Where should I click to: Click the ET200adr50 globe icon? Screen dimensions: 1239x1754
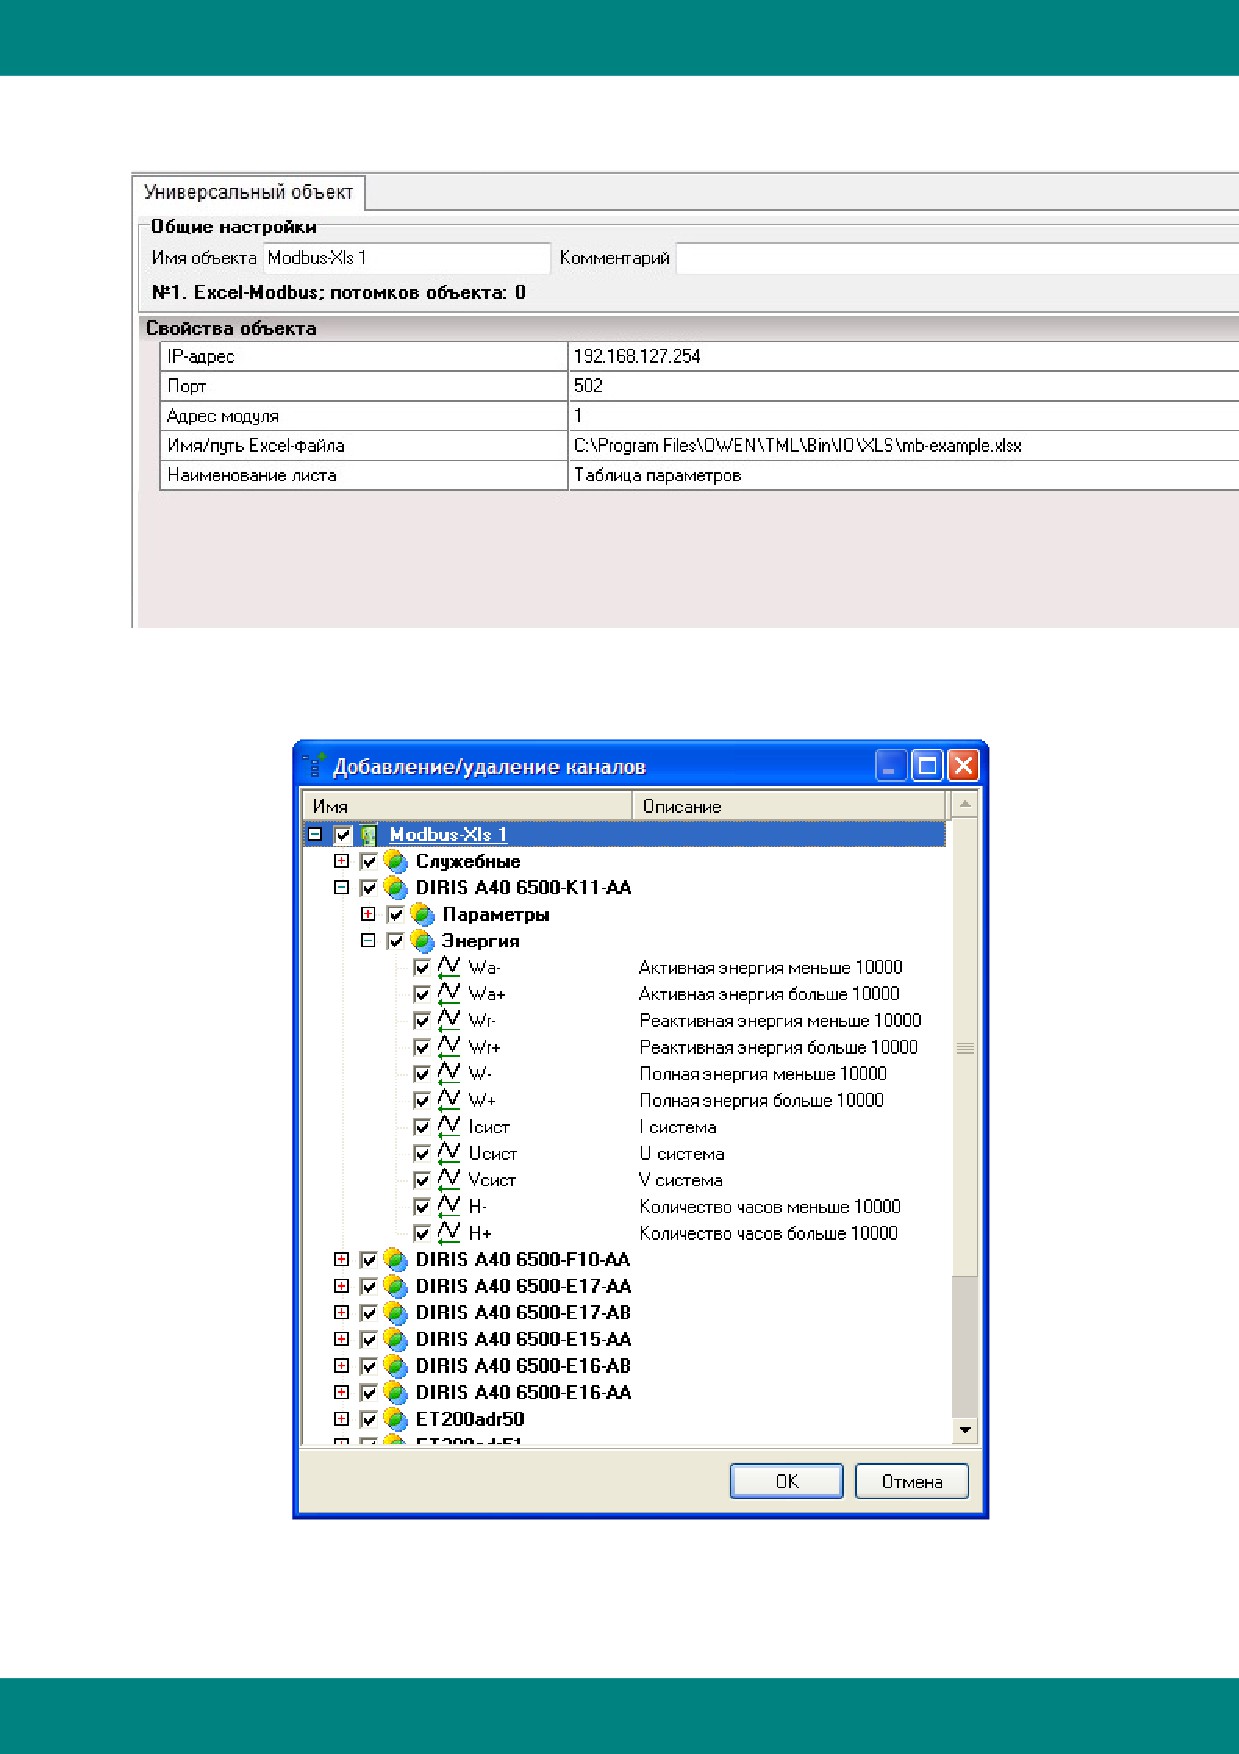pos(396,1419)
